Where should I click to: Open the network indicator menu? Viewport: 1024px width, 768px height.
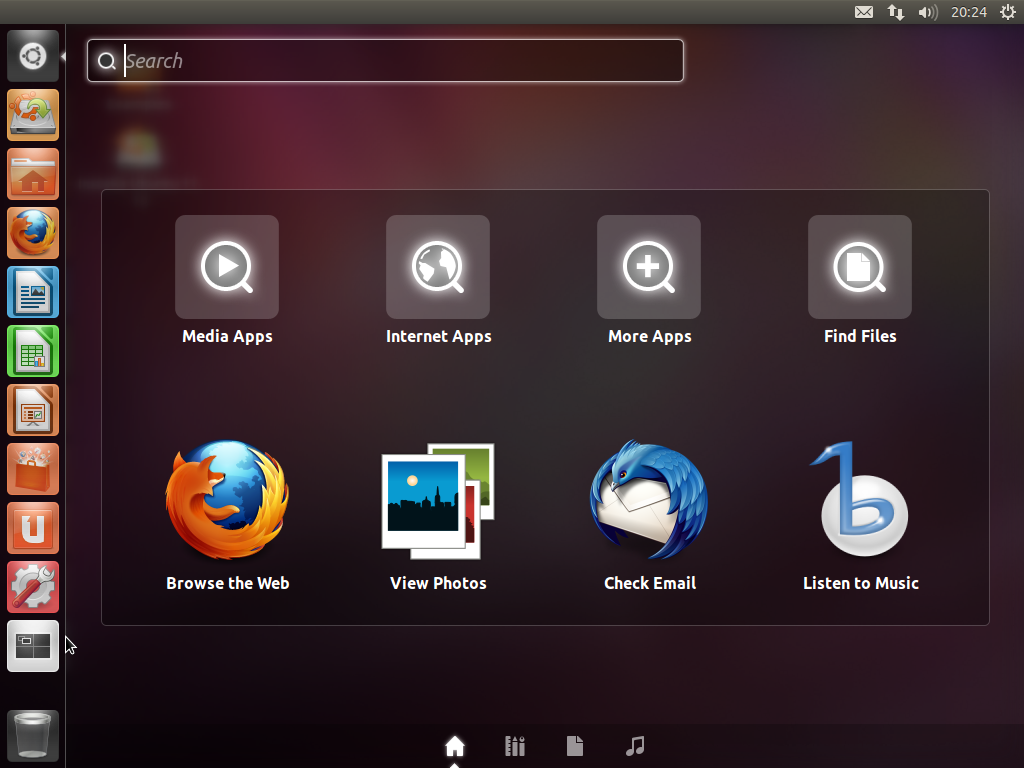pos(895,12)
